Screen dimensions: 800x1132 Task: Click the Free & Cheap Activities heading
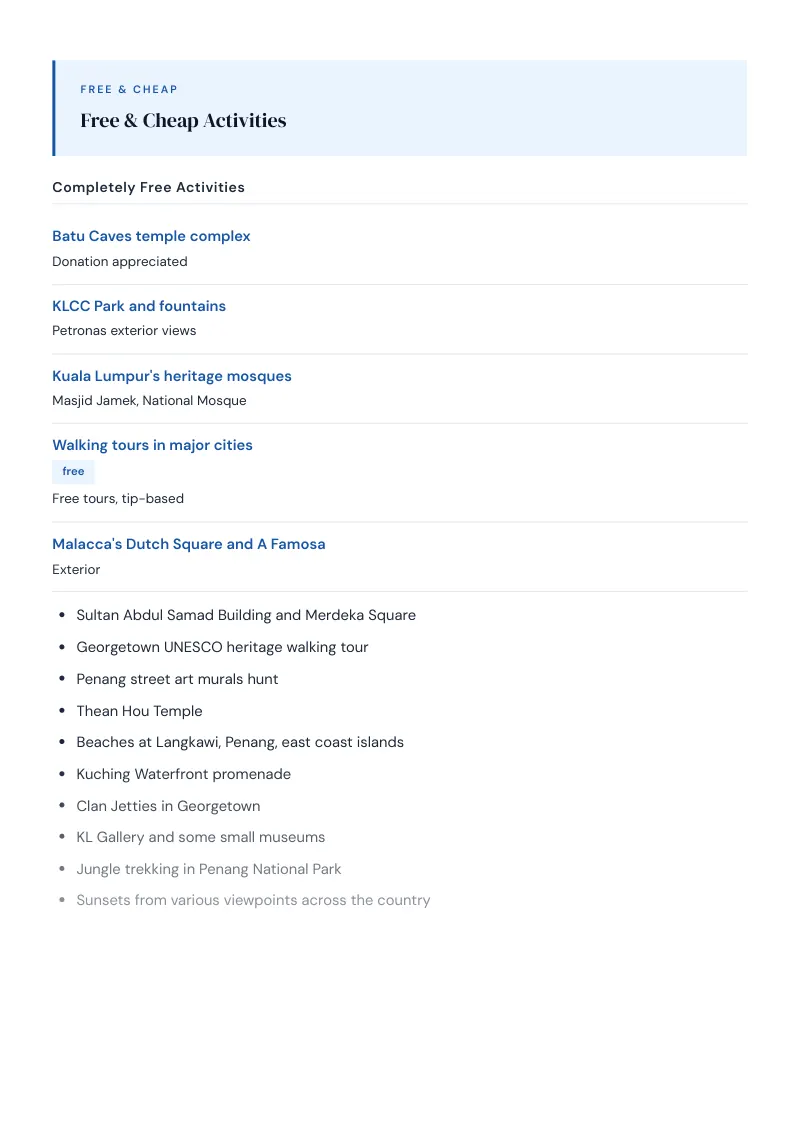click(x=183, y=121)
